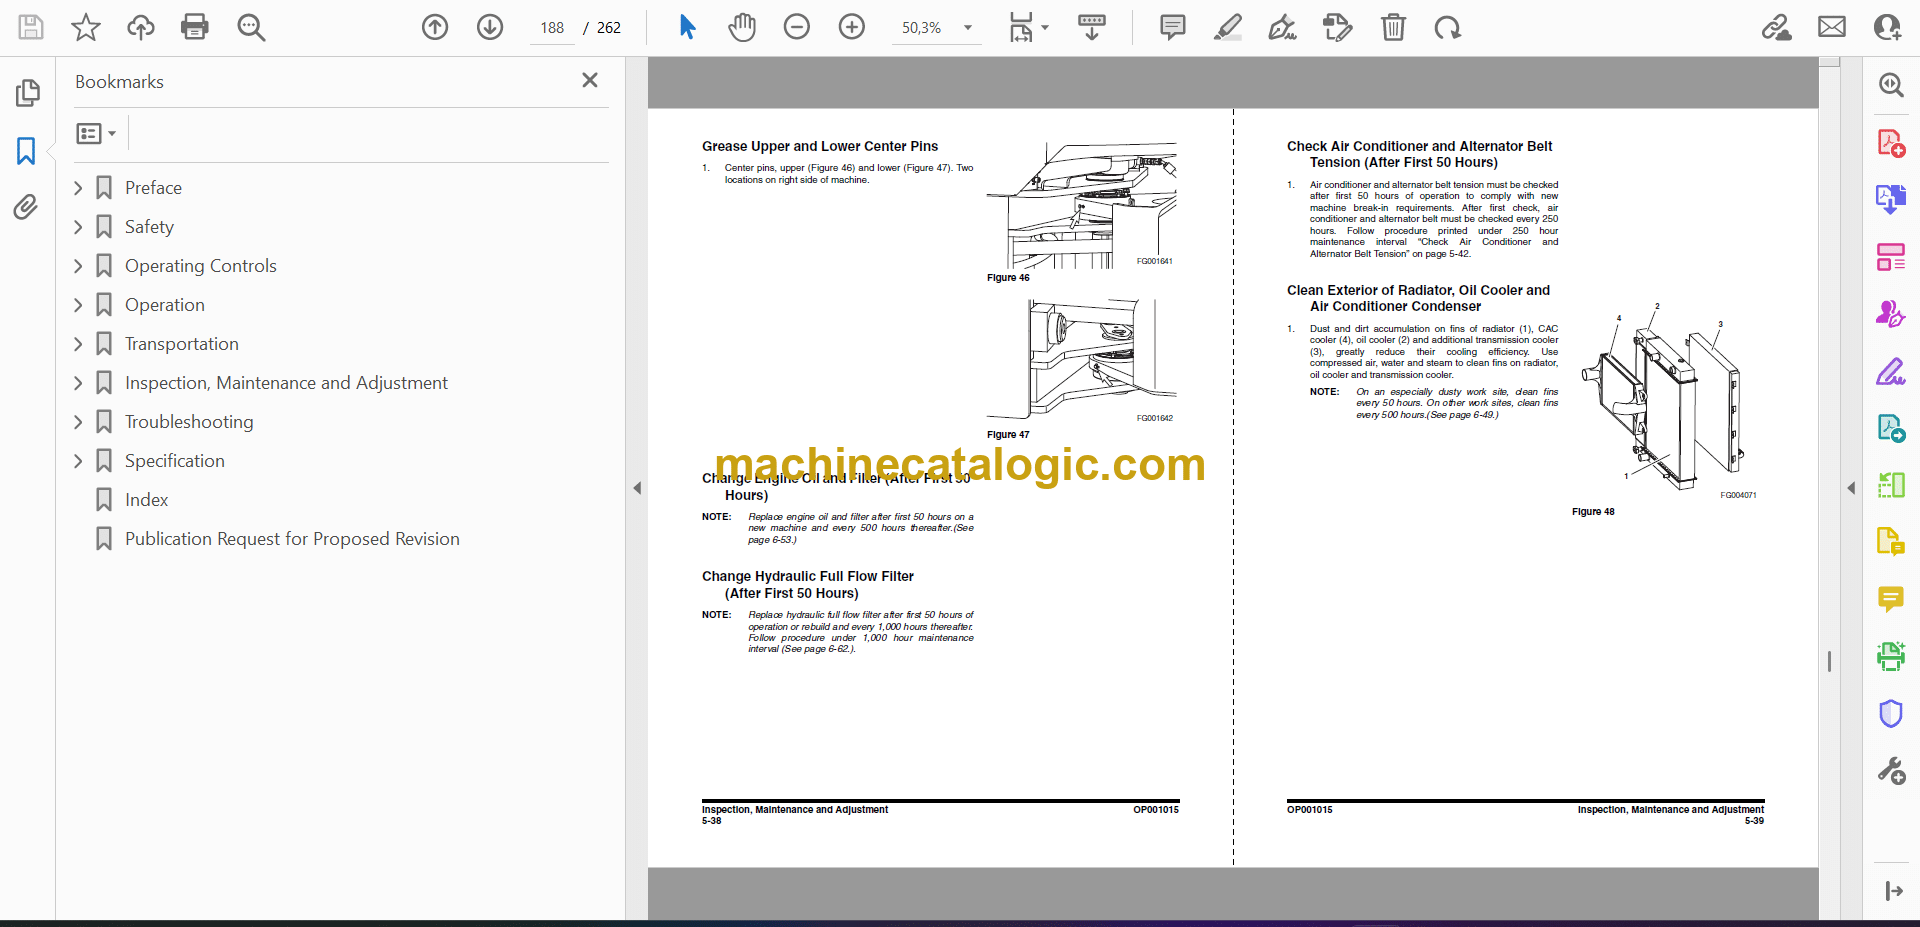Open Publication Request for Proposed Revision bookmark
Viewport: 1920px width, 927px height.
[x=292, y=539]
